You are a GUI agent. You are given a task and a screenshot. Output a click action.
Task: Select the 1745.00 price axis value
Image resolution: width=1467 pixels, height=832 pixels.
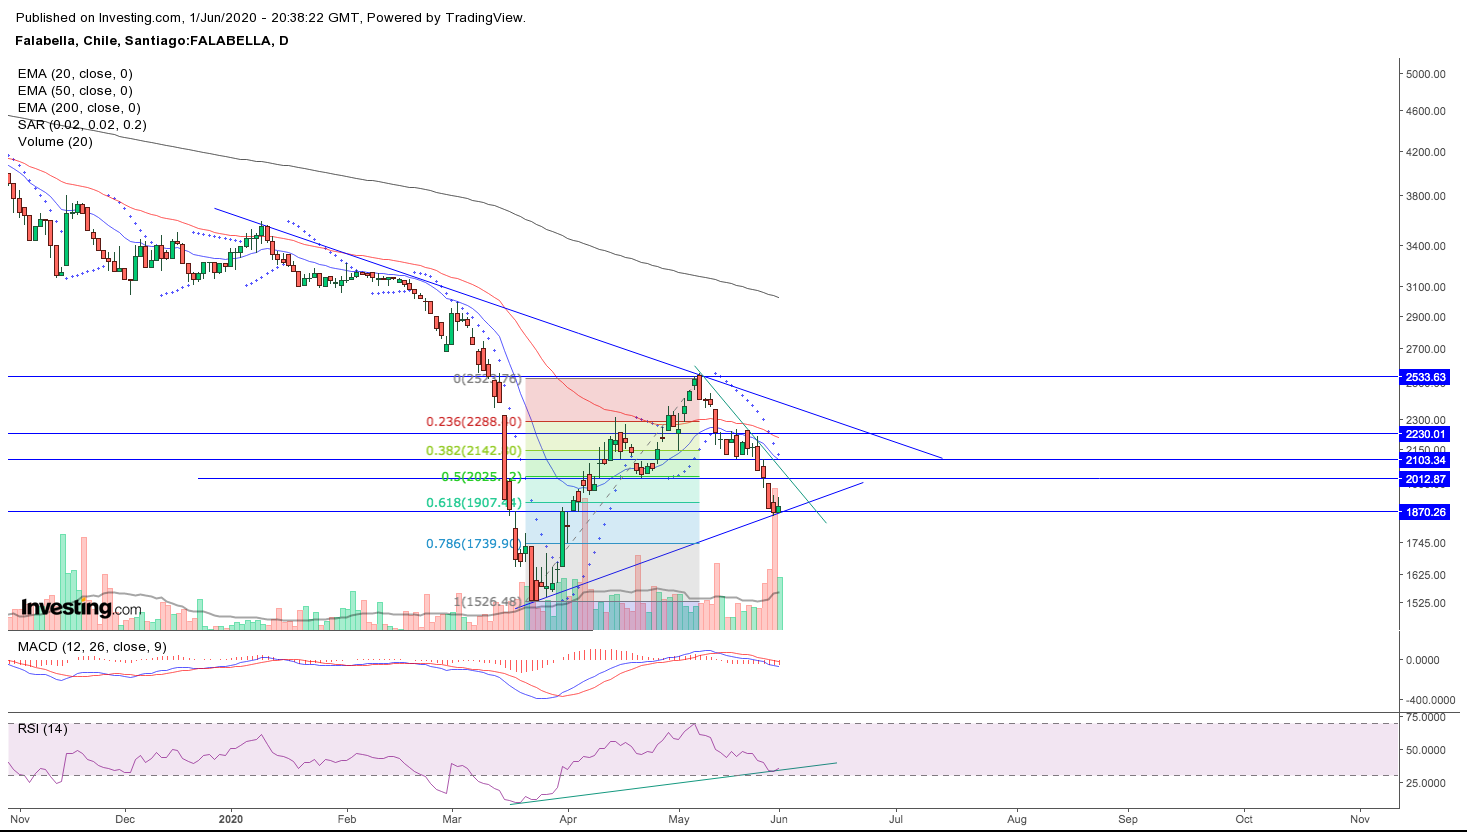pyautogui.click(x=1426, y=544)
